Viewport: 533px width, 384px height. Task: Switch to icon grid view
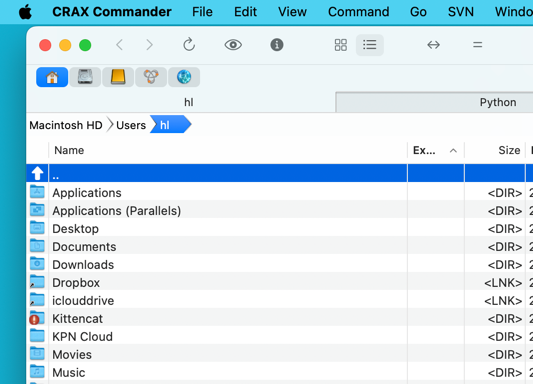tap(341, 45)
